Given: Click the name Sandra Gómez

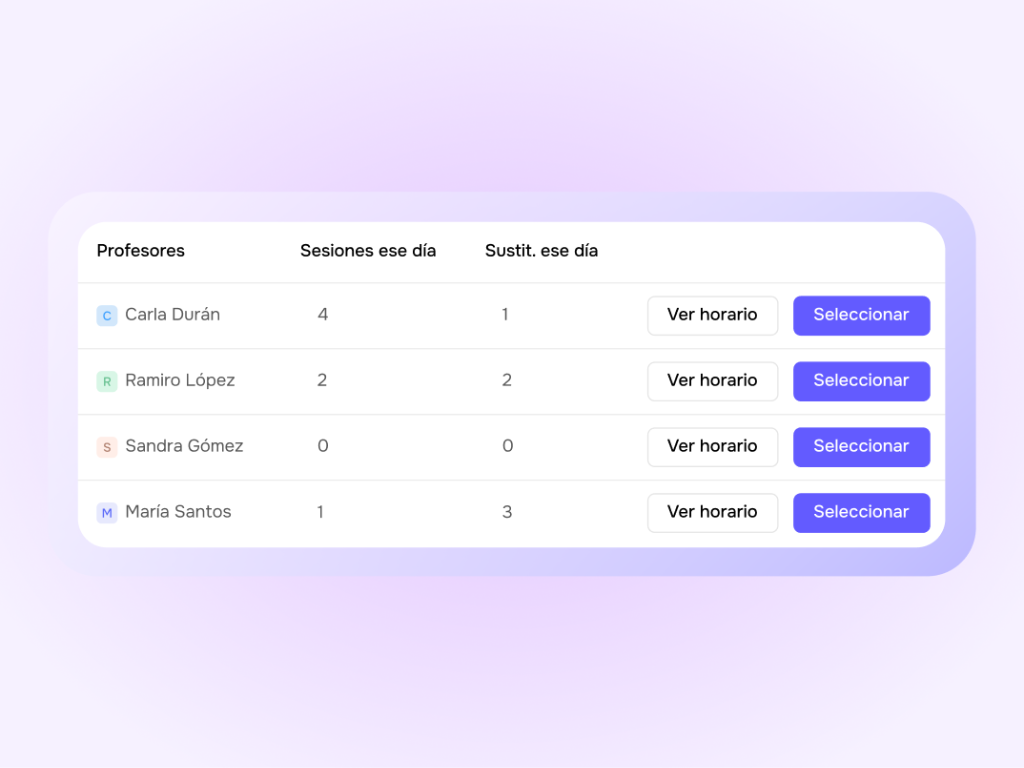Looking at the screenshot, I should point(184,446).
